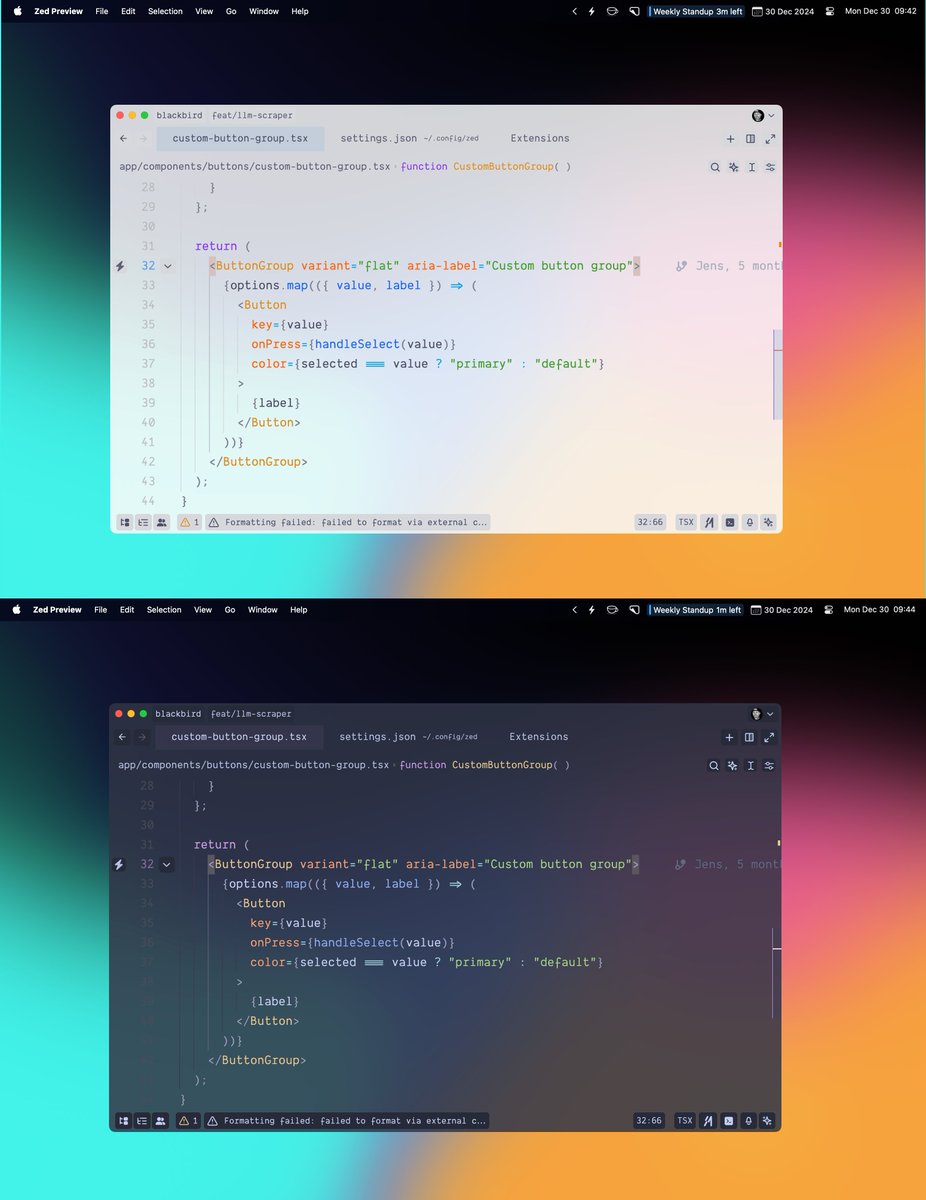Click the 32:66 cursor position in the light-theme status bar
926x1200 pixels.
pyautogui.click(x=650, y=522)
